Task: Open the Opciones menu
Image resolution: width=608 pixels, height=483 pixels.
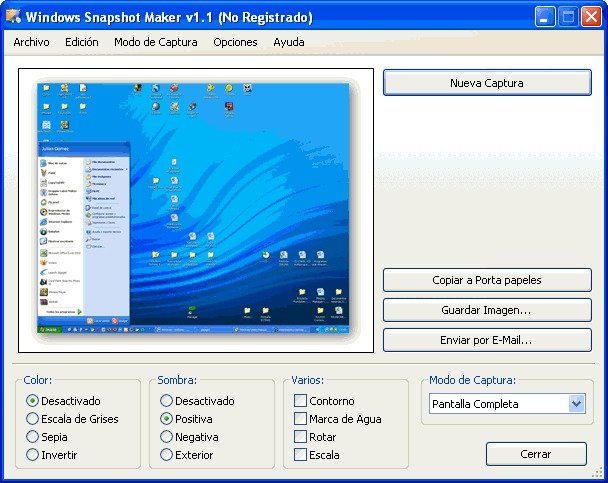Action: pyautogui.click(x=235, y=42)
